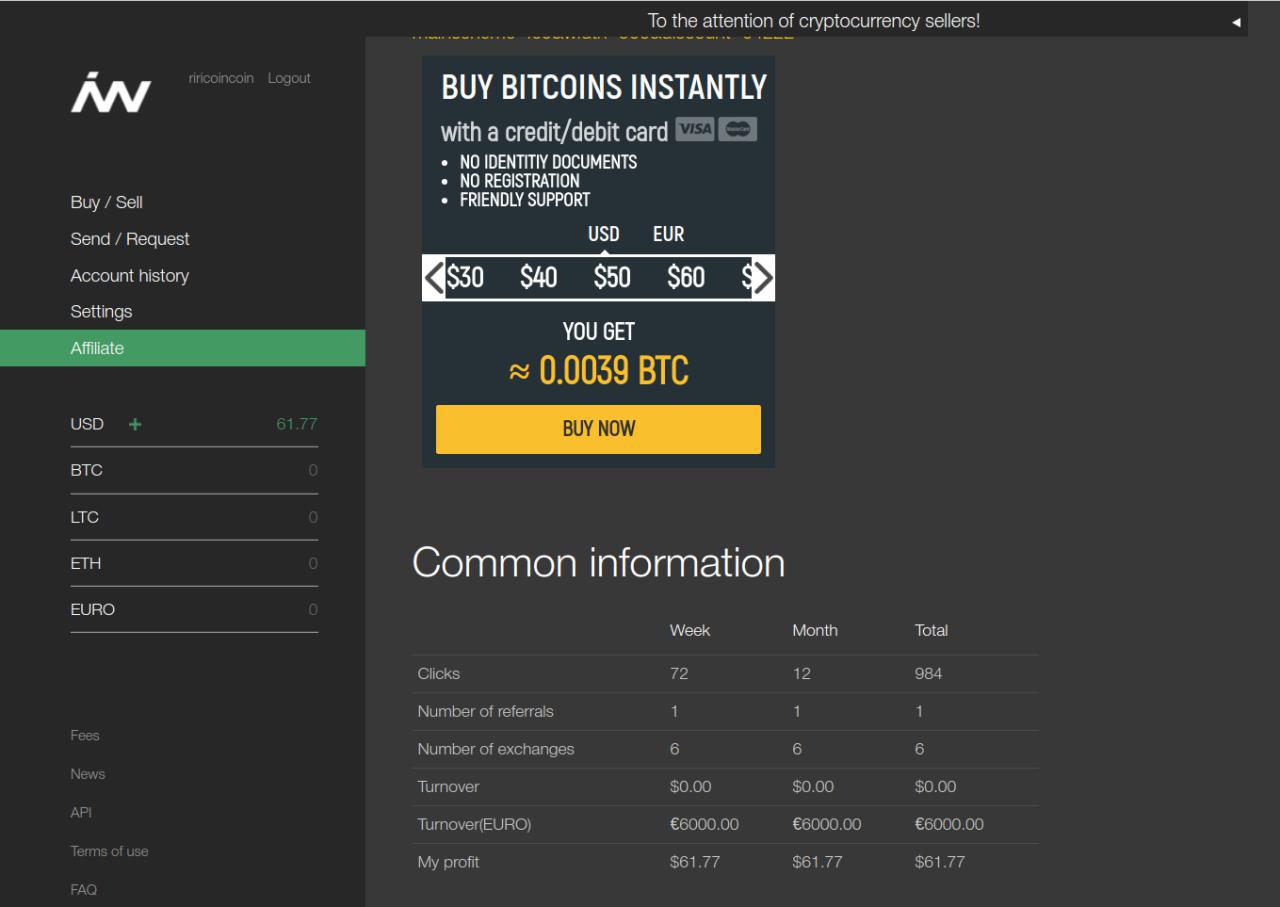The image size is (1280, 907).
Task: Select the LTC balance row
Action: 194,517
